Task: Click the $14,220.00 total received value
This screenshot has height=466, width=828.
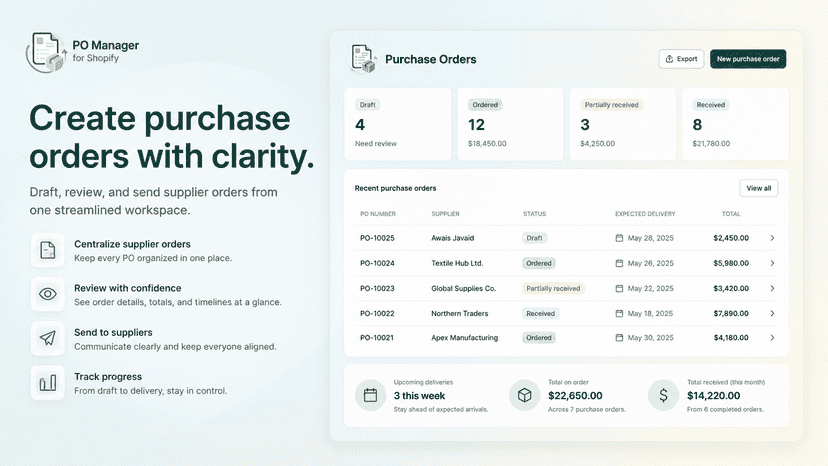Action: pyautogui.click(x=713, y=396)
